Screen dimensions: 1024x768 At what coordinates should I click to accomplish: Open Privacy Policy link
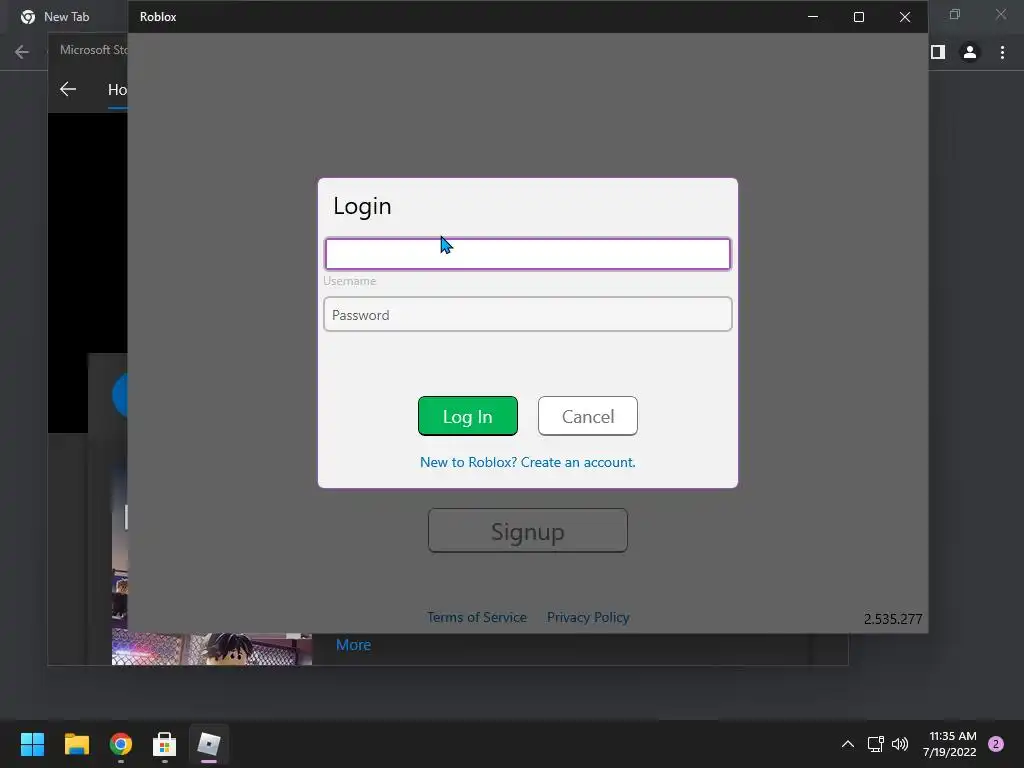point(588,617)
